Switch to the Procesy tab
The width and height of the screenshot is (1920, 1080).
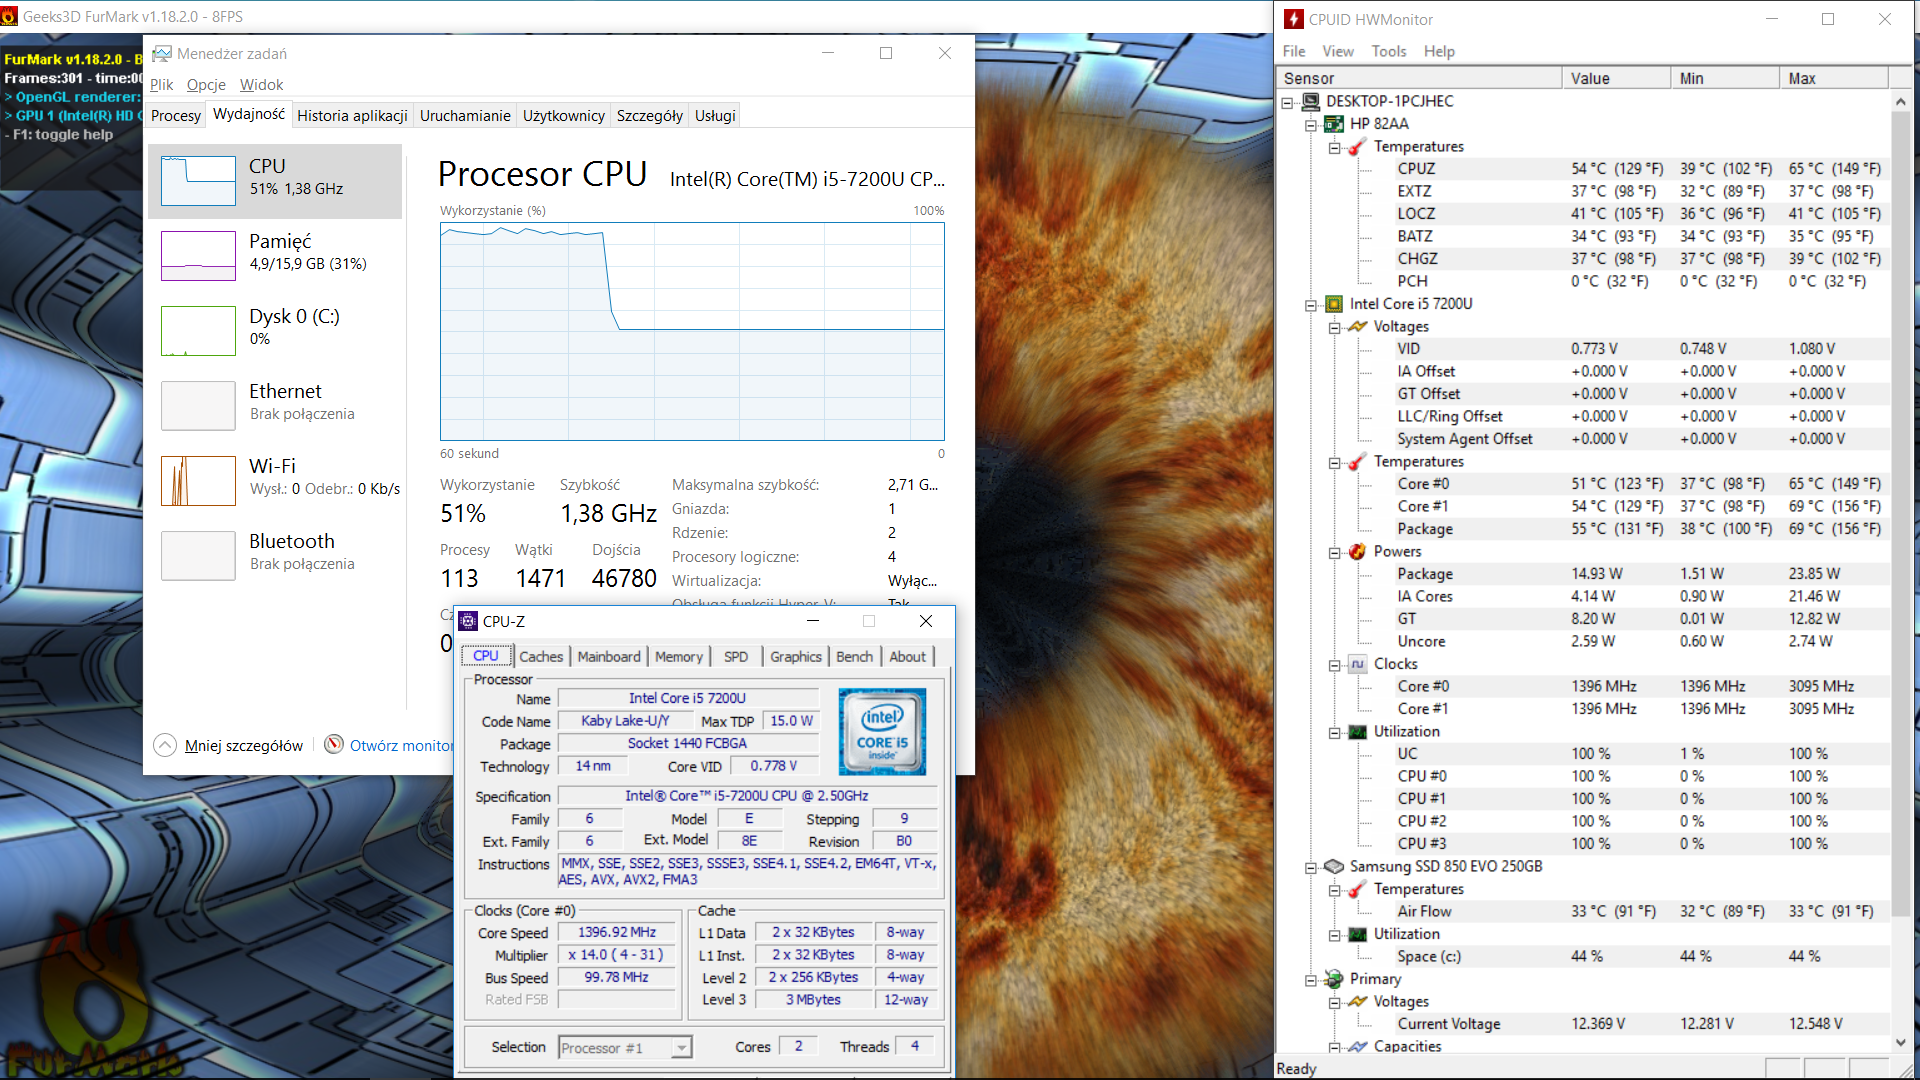point(176,116)
